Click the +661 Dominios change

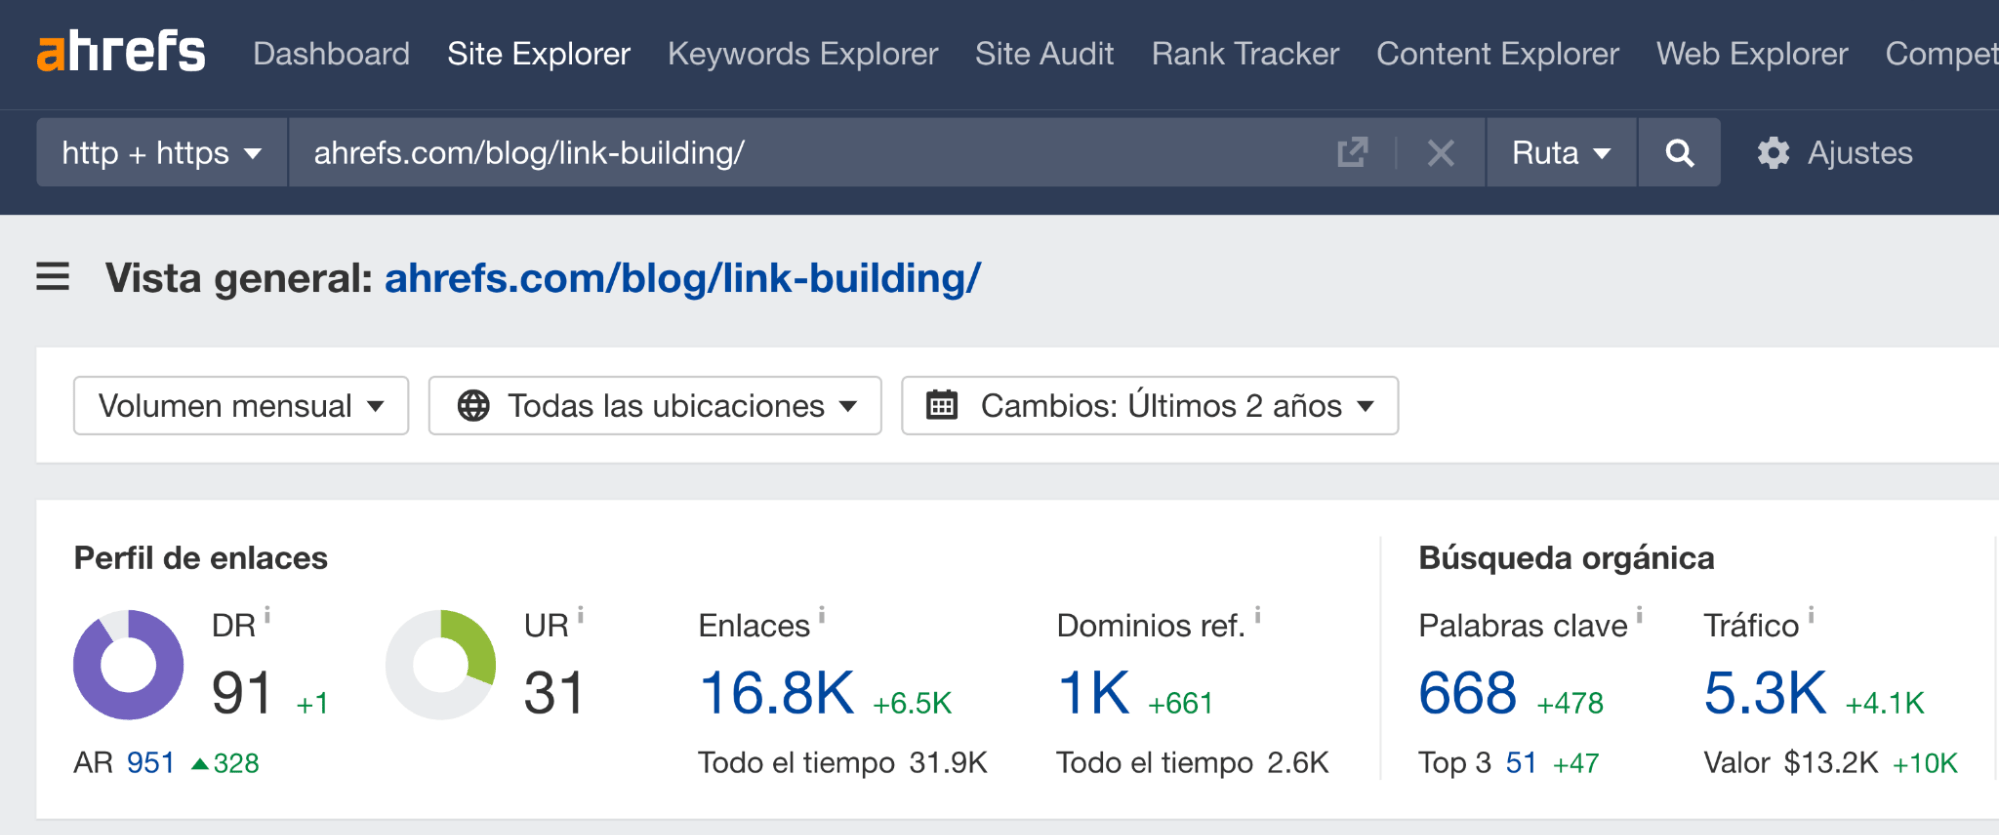(1180, 703)
